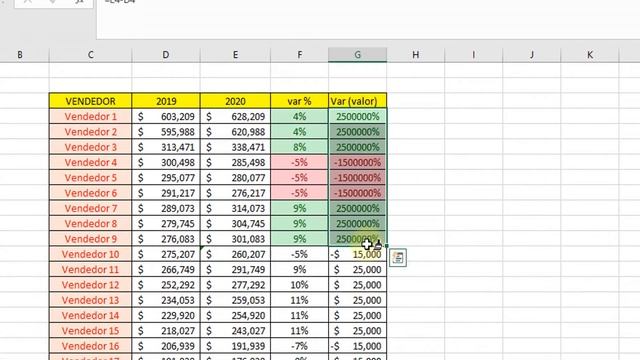Viewport: 640px width, 360px height.
Task: Click the 2020 value 280,077
Action: click(235, 178)
